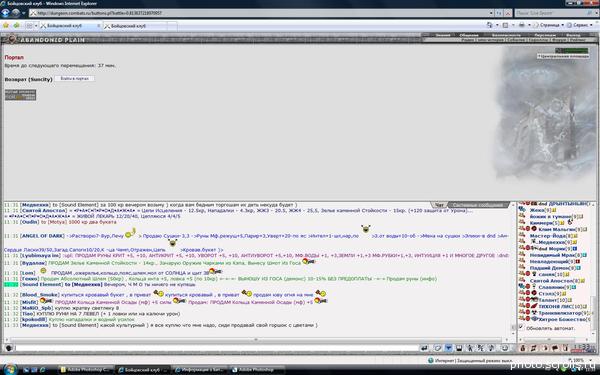Toggle the highlighted blue chat filter icon

[x=448, y=348]
